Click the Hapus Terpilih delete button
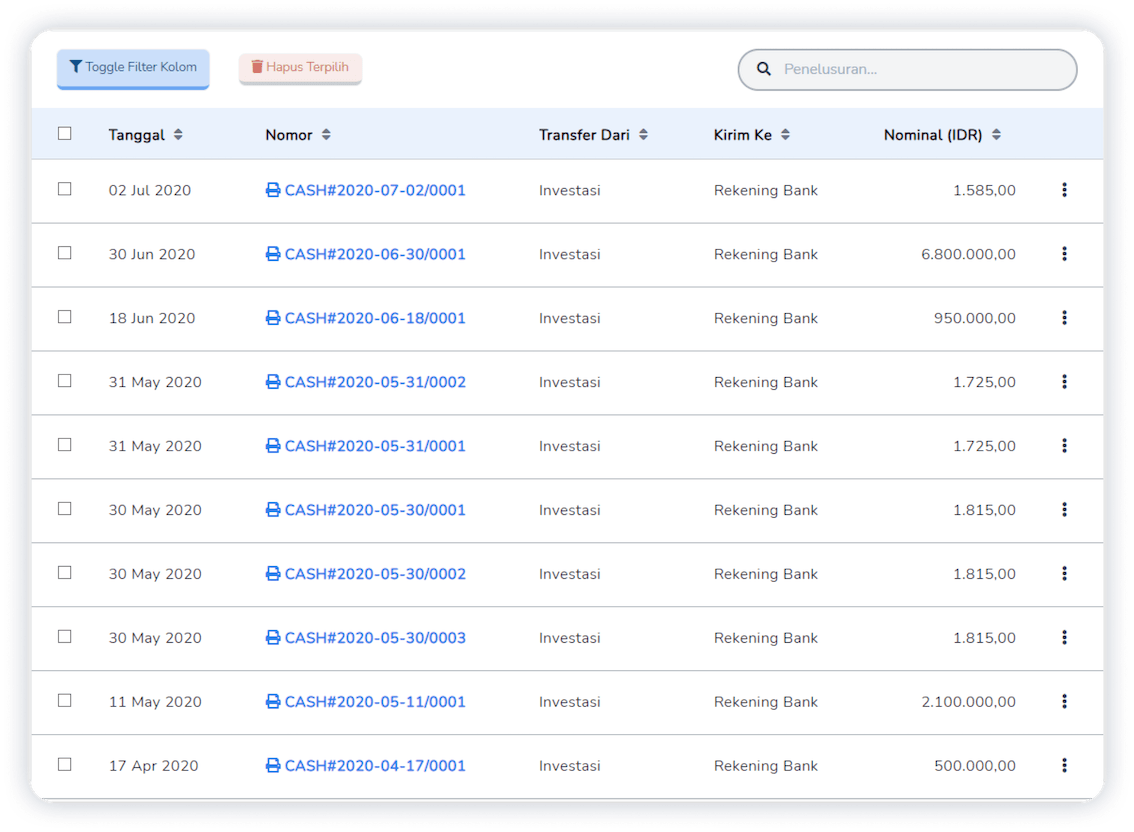The height and width of the screenshot is (832, 1134). [300, 68]
